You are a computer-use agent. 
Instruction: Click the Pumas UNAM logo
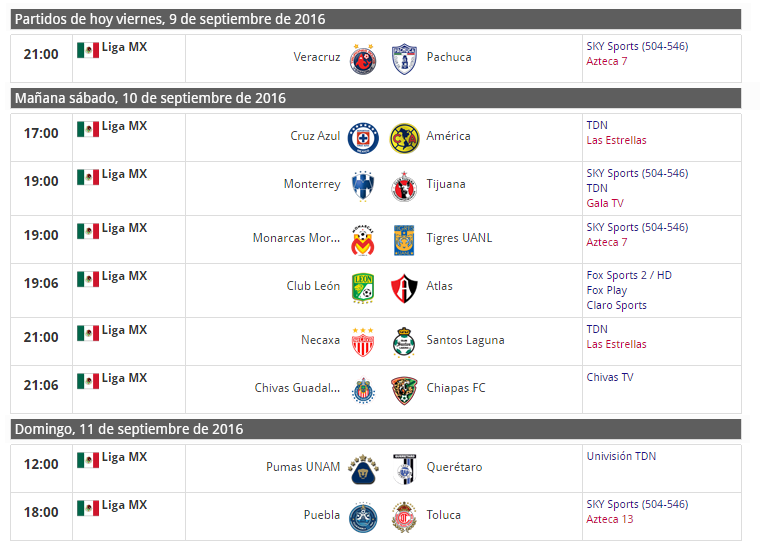click(x=363, y=469)
